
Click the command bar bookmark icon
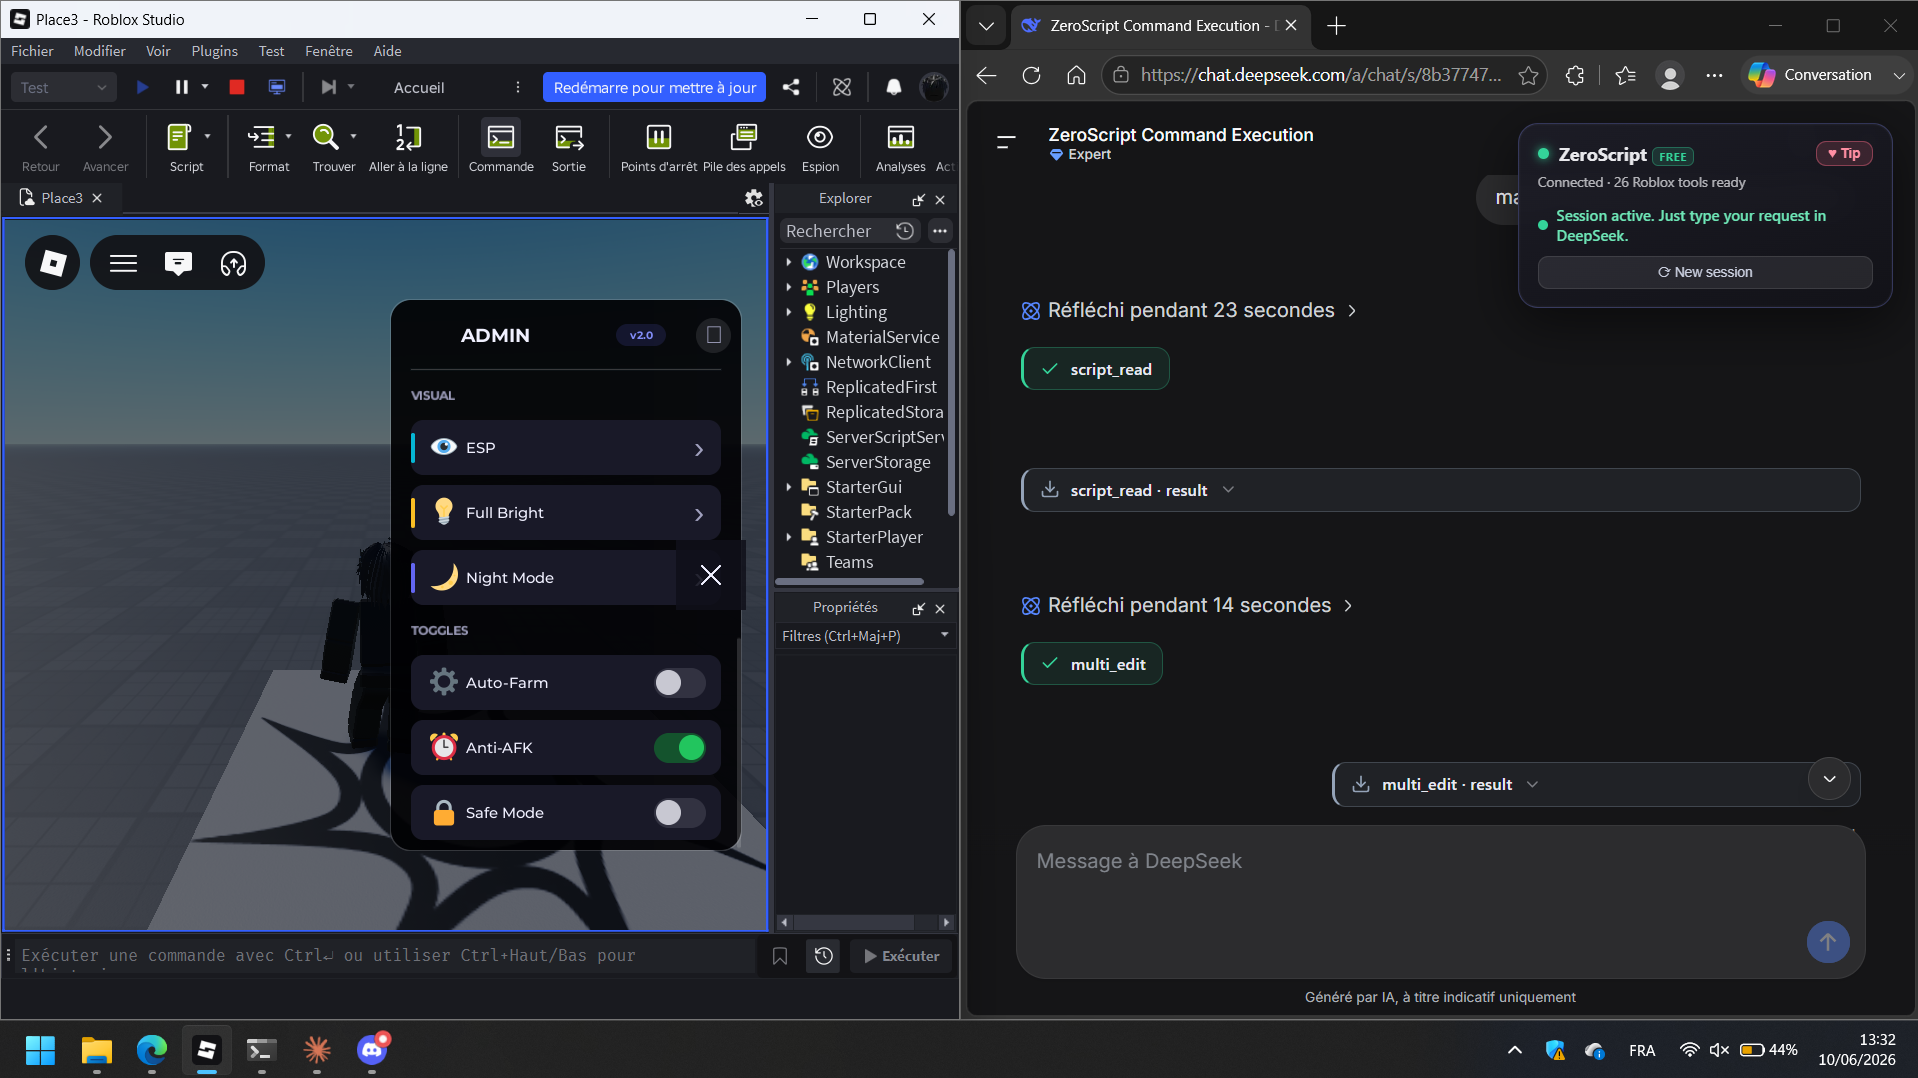780,956
